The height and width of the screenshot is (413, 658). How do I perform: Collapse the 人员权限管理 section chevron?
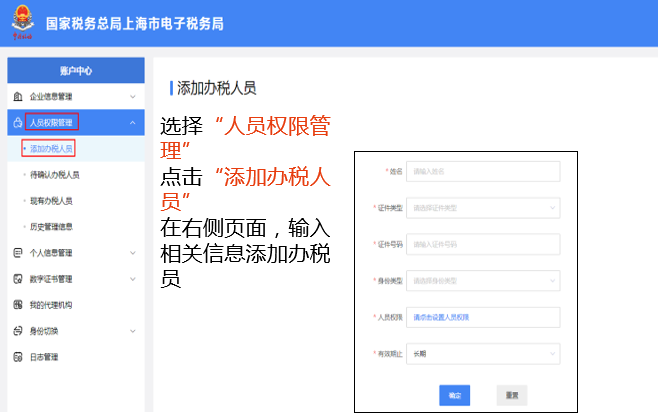pos(132,123)
